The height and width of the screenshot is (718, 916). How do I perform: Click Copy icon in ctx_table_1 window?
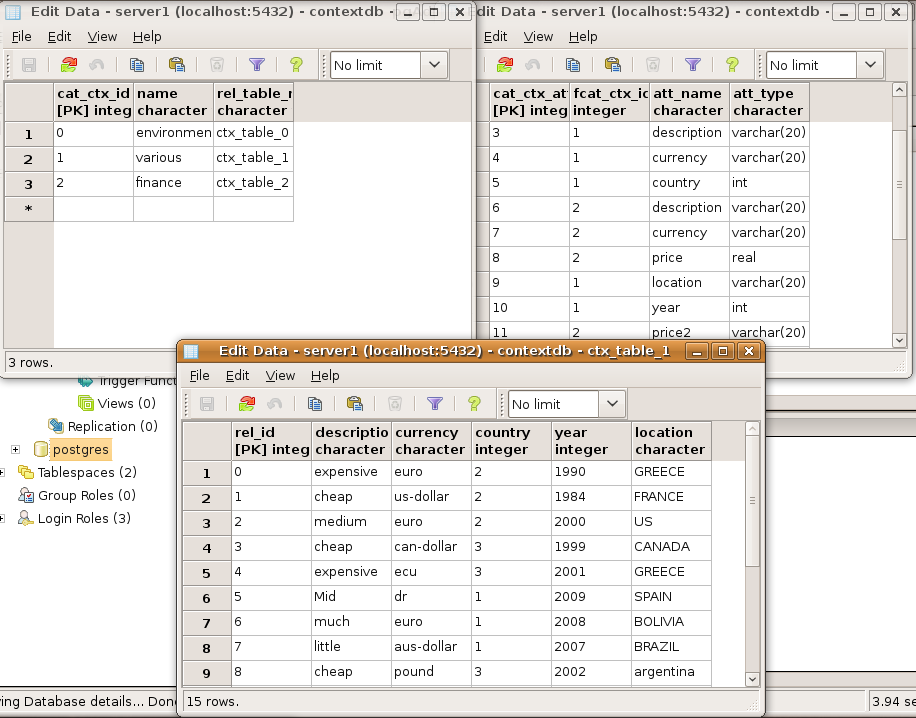coord(315,404)
